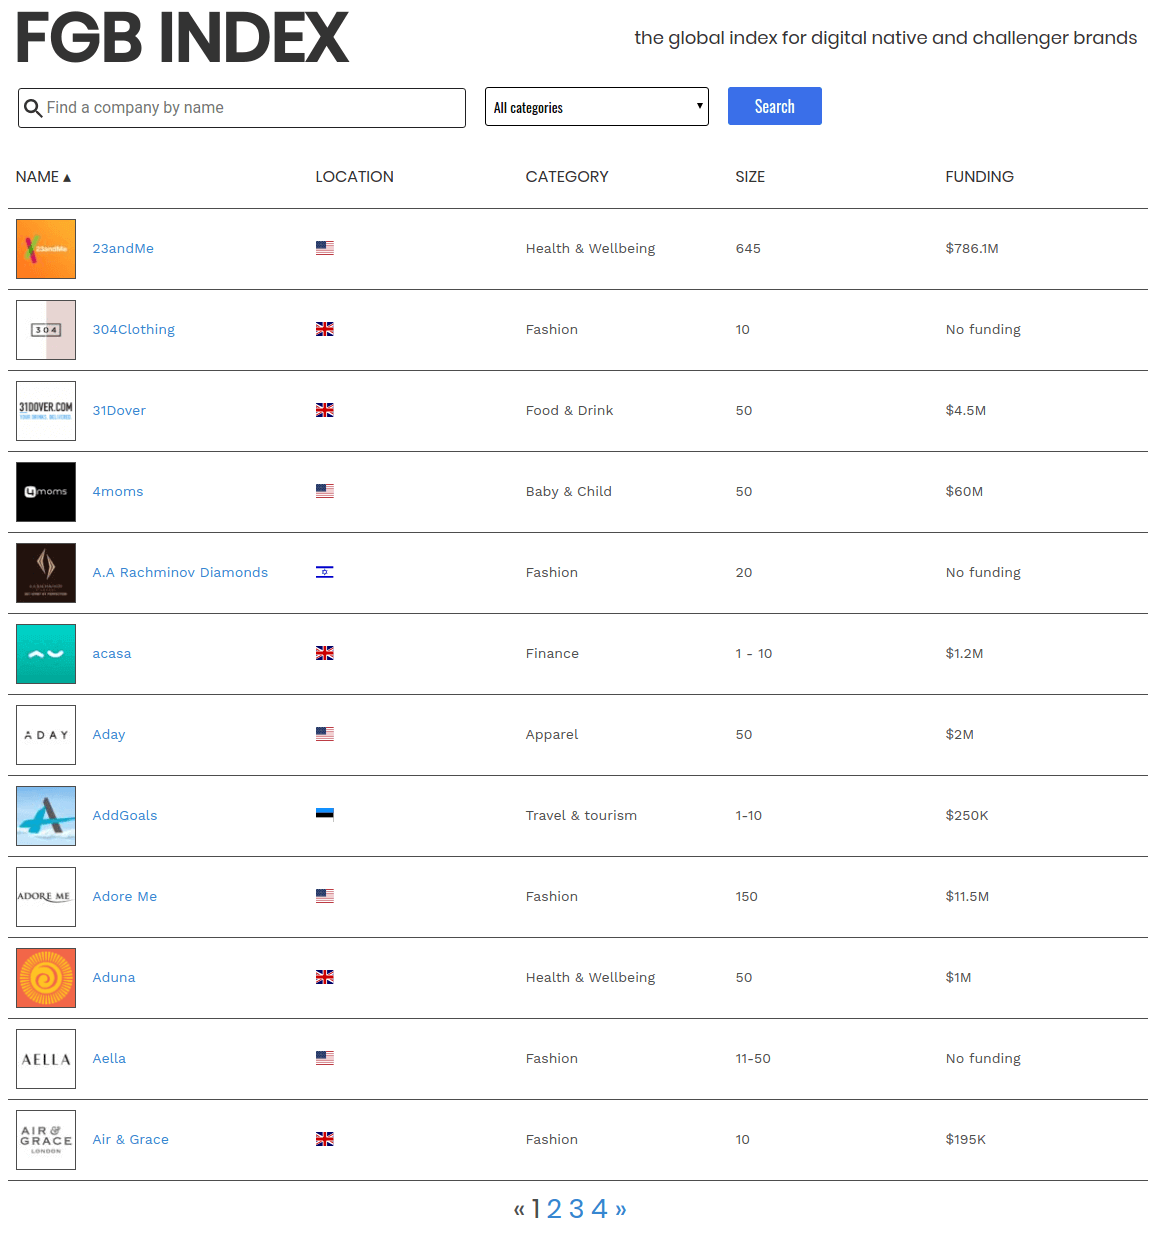Click the $786.1M funding value
Viewport: 1150px width, 1238px height.
(x=972, y=249)
